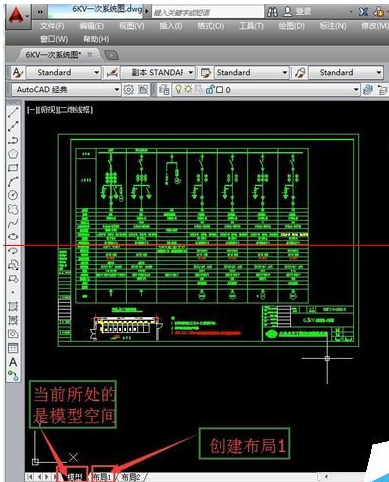
Task: Open text style Standard dropdown
Action: (x=64, y=72)
